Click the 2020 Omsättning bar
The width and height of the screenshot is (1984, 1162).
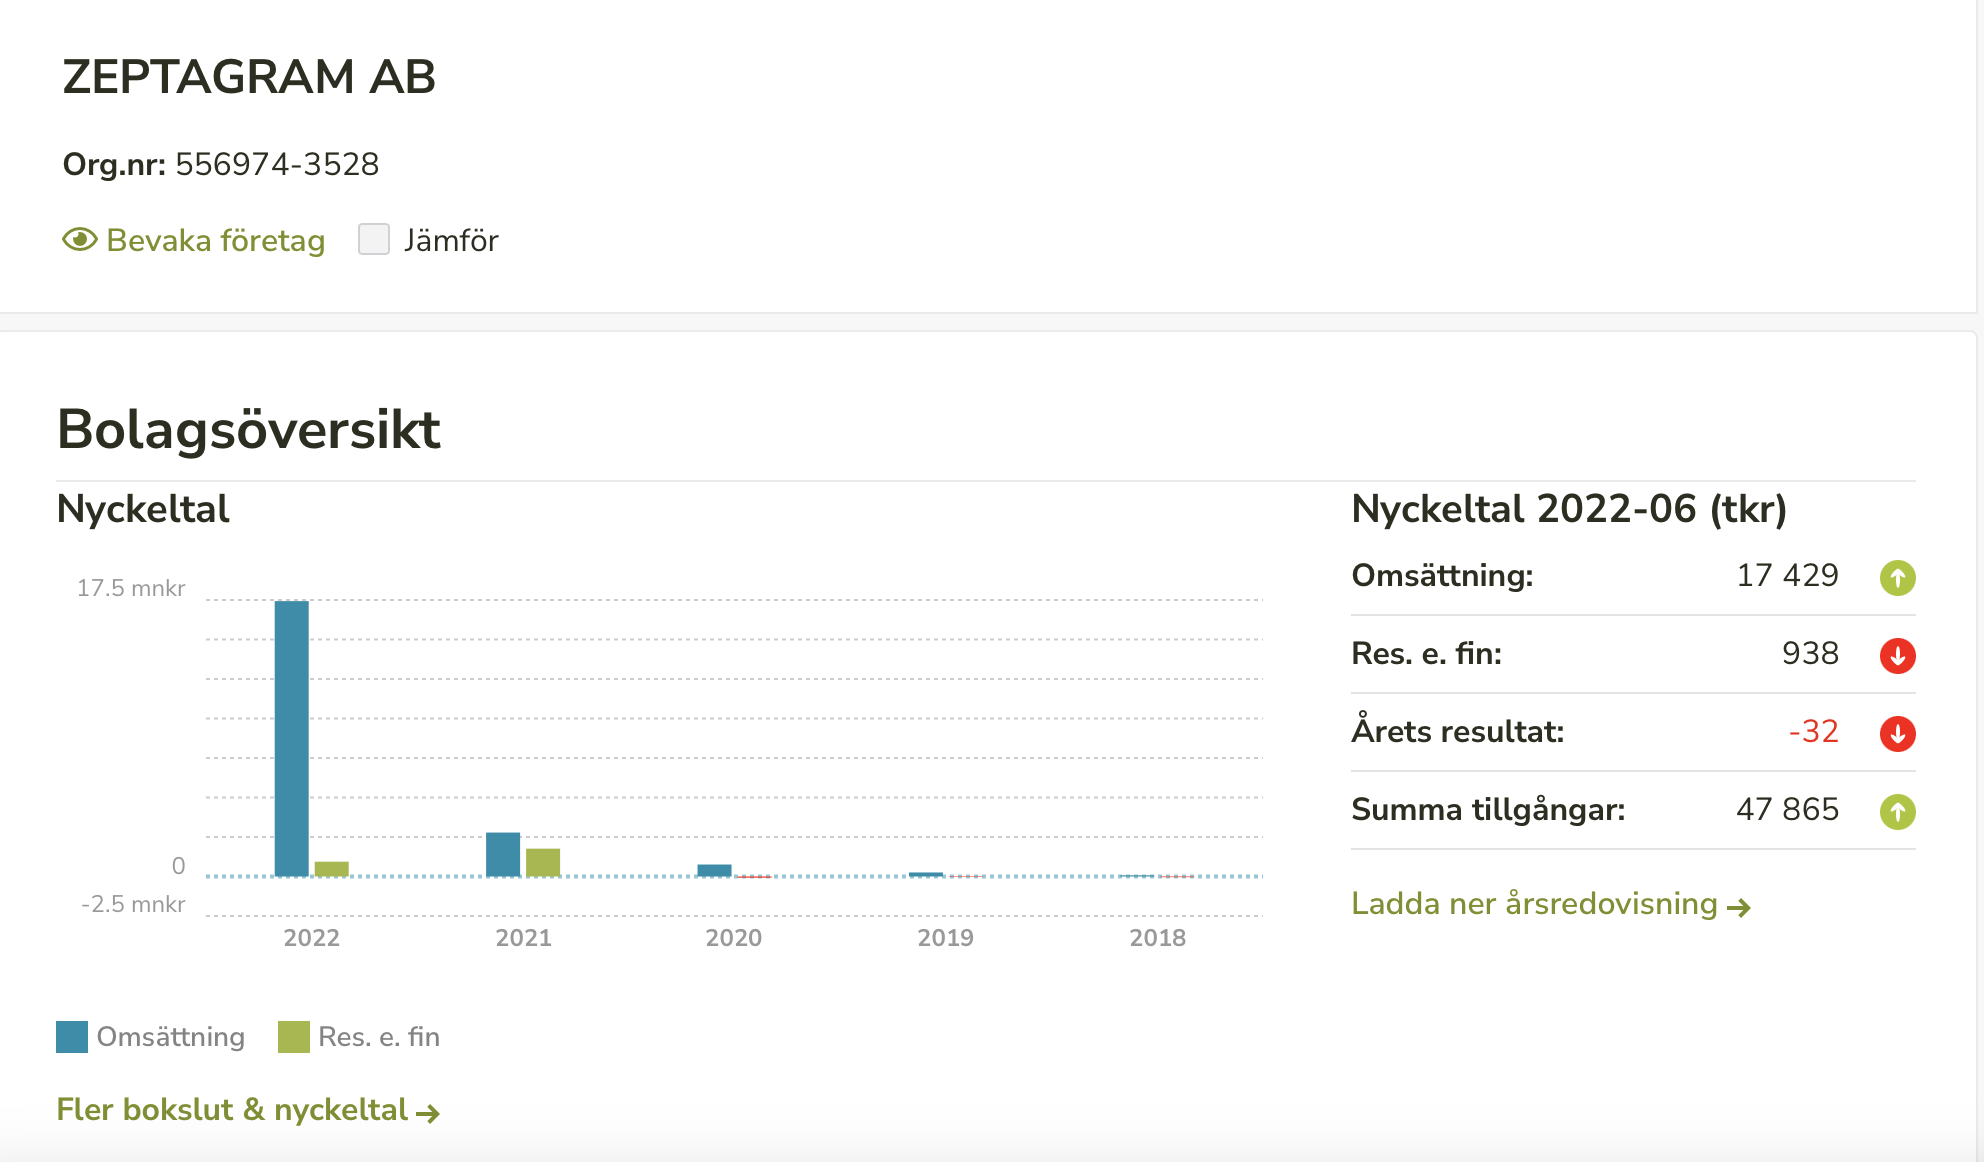click(714, 870)
